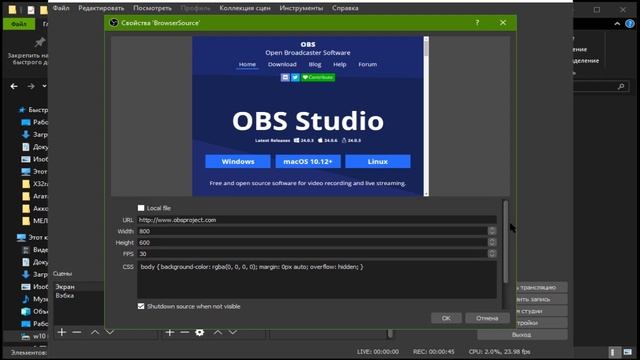Open the Музыка folder in Explorer sidebar
This screenshot has width=640, height=360.
point(35,299)
